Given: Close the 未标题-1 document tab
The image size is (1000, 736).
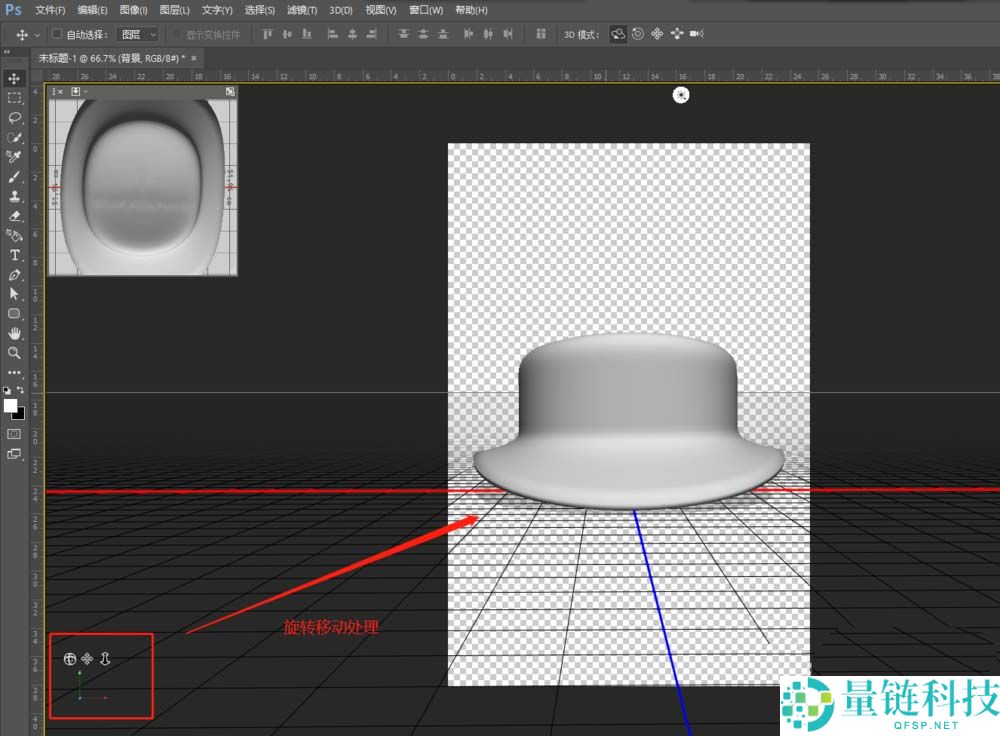Looking at the screenshot, I should (194, 59).
